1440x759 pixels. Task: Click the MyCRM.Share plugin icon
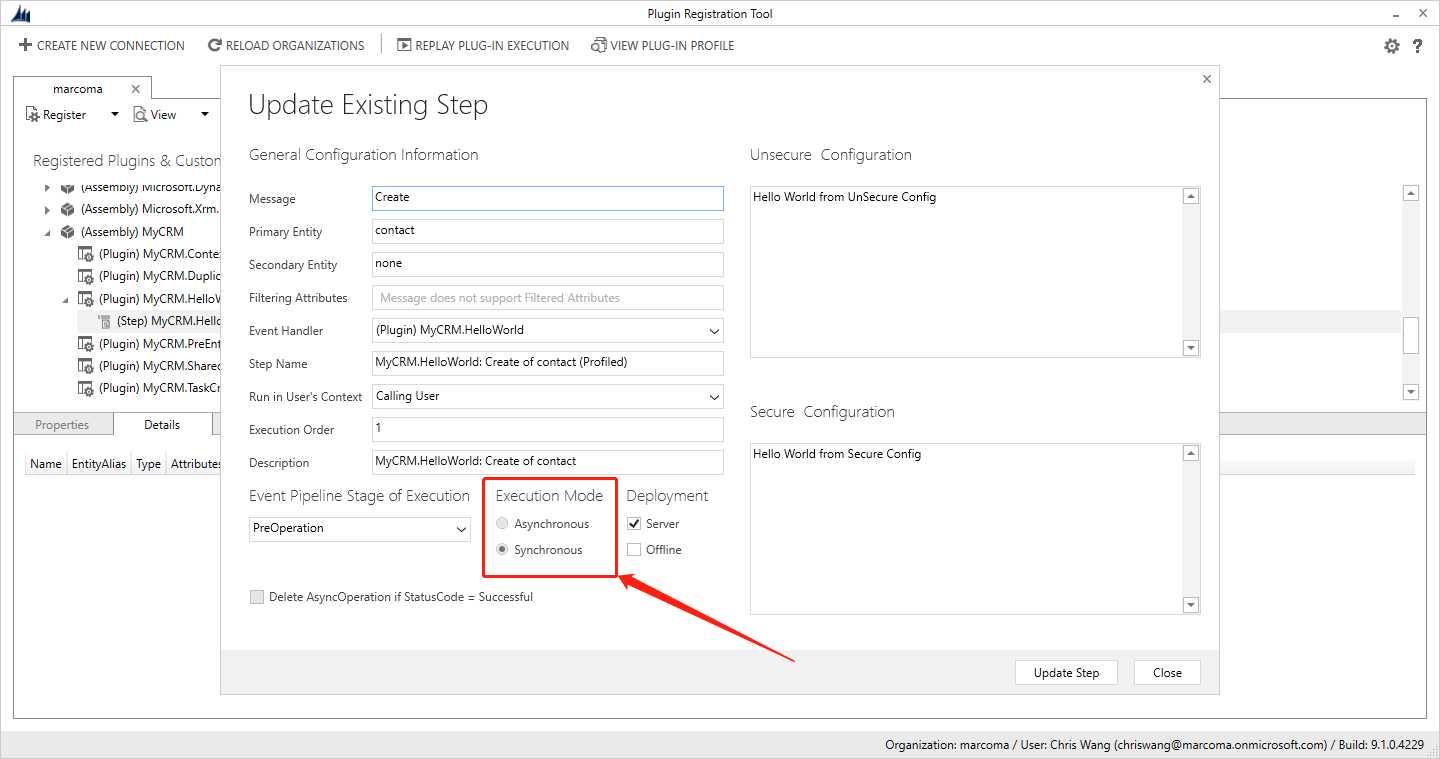point(86,366)
